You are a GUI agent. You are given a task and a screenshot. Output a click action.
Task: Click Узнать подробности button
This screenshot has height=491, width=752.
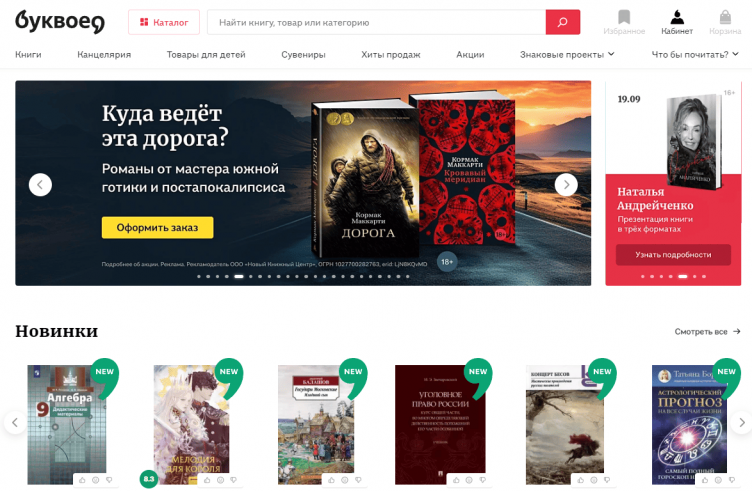coord(673,255)
